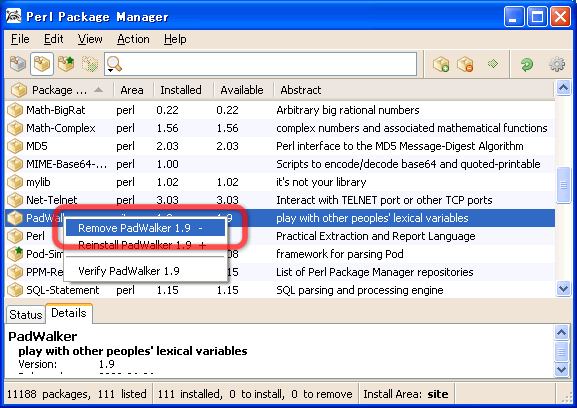Click the View packages to install/remove icon
Image resolution: width=577 pixels, height=408 pixels.
[90, 64]
